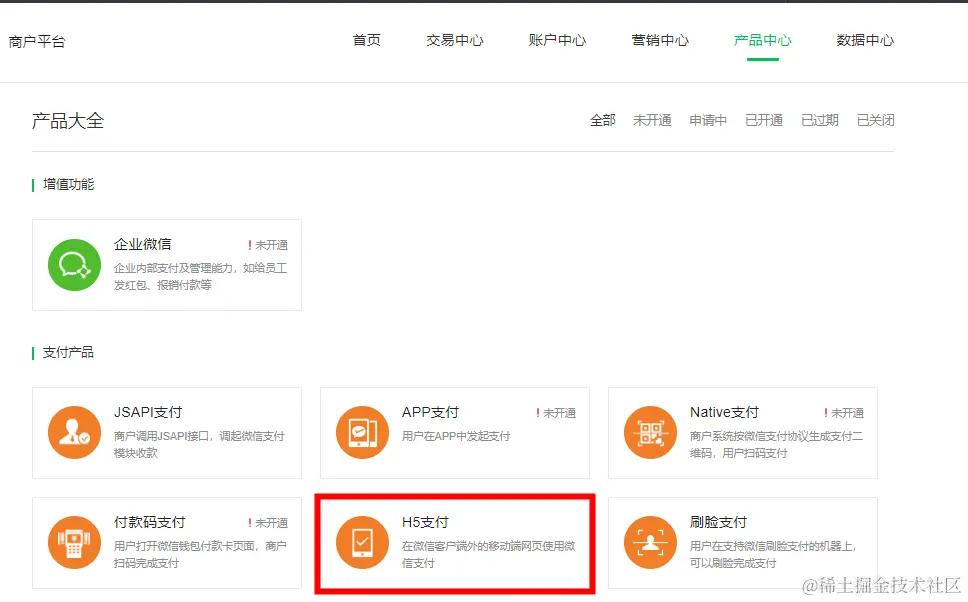Open the APP支付 product title
This screenshot has width=968, height=602.
click(x=430, y=412)
